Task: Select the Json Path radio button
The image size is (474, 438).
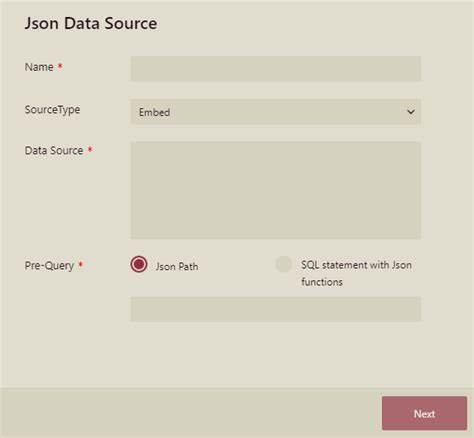Action: coord(139,264)
